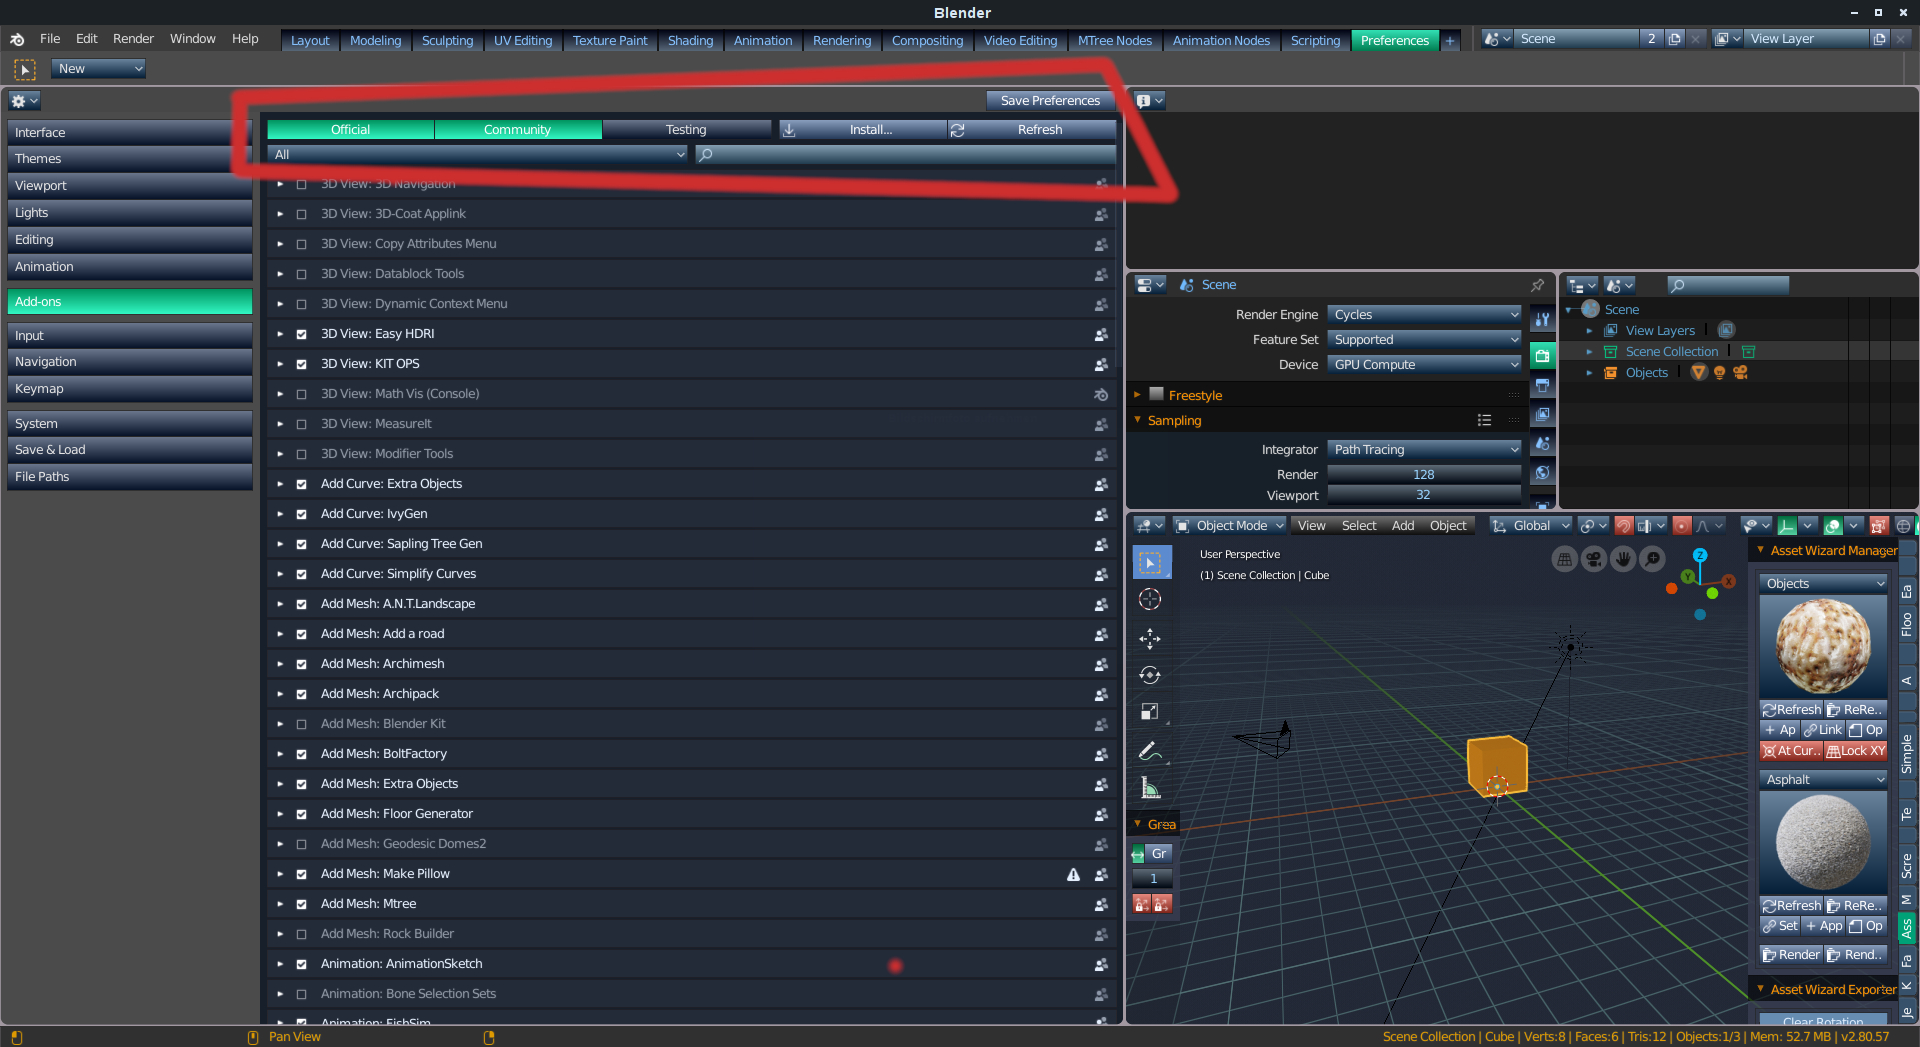Toggle the Freestyle checkbox in render properties
The width and height of the screenshot is (1920, 1047).
[x=1156, y=395]
